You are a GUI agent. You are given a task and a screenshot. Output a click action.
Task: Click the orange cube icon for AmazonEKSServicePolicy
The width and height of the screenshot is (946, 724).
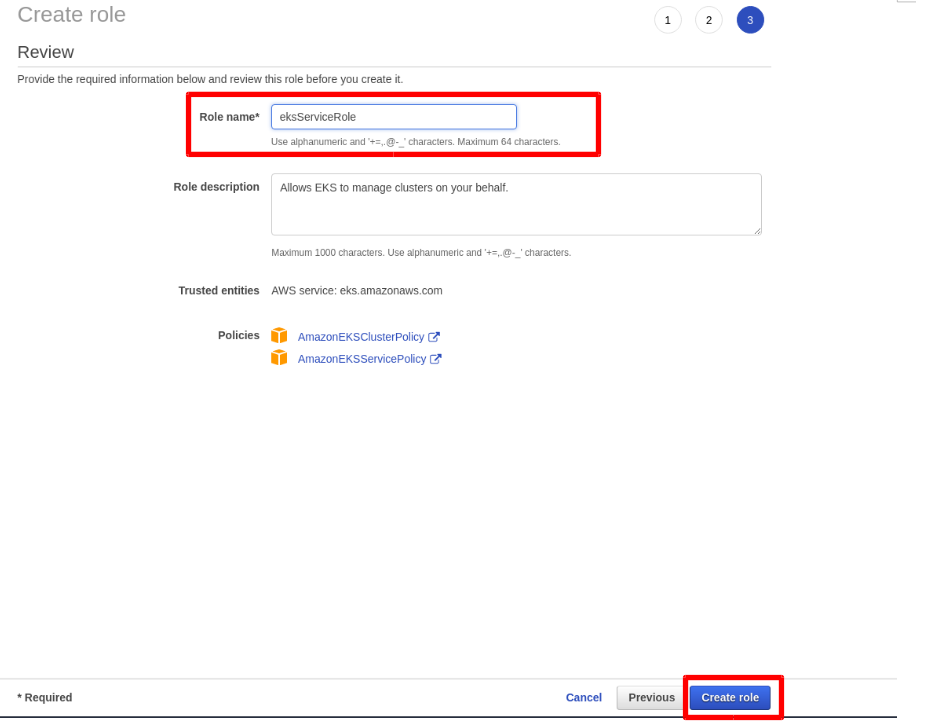(279, 357)
